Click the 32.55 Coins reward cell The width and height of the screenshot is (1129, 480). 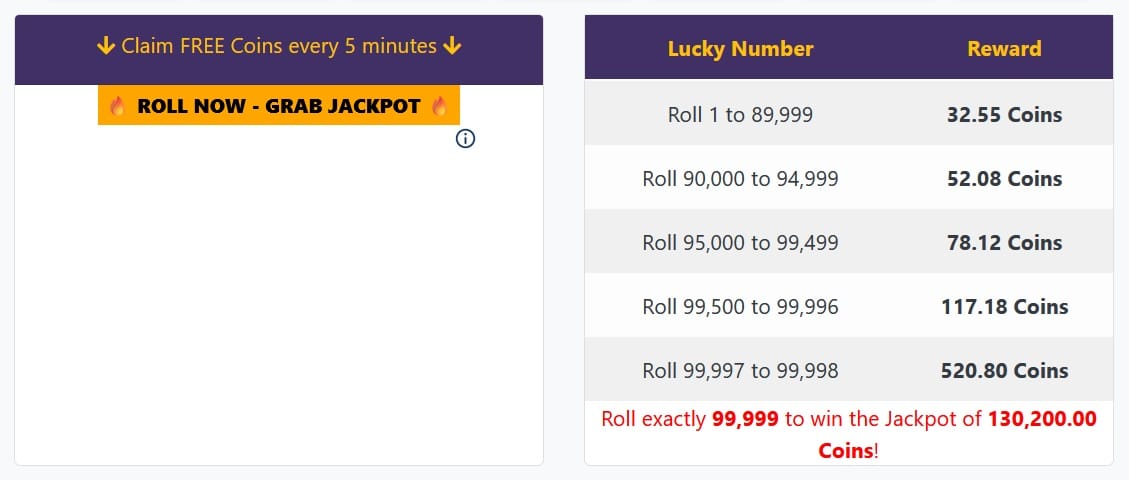tap(1004, 115)
